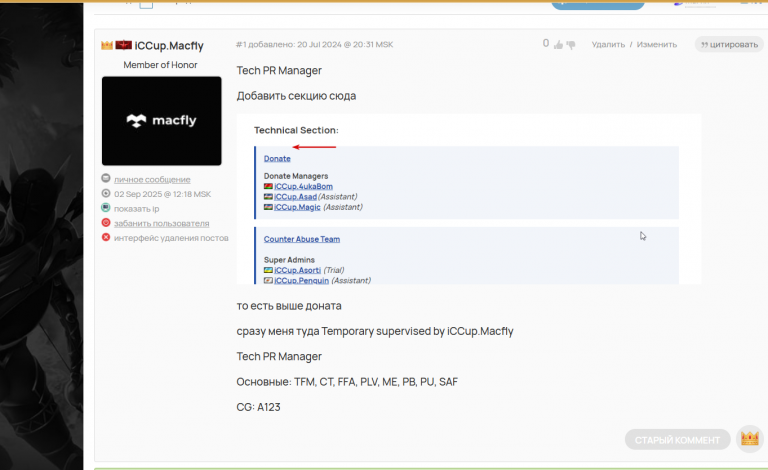This screenshot has width=768, height=470.
Task: Click the СТАРЫЙ КОММЕНТ button
Action: coord(677,440)
